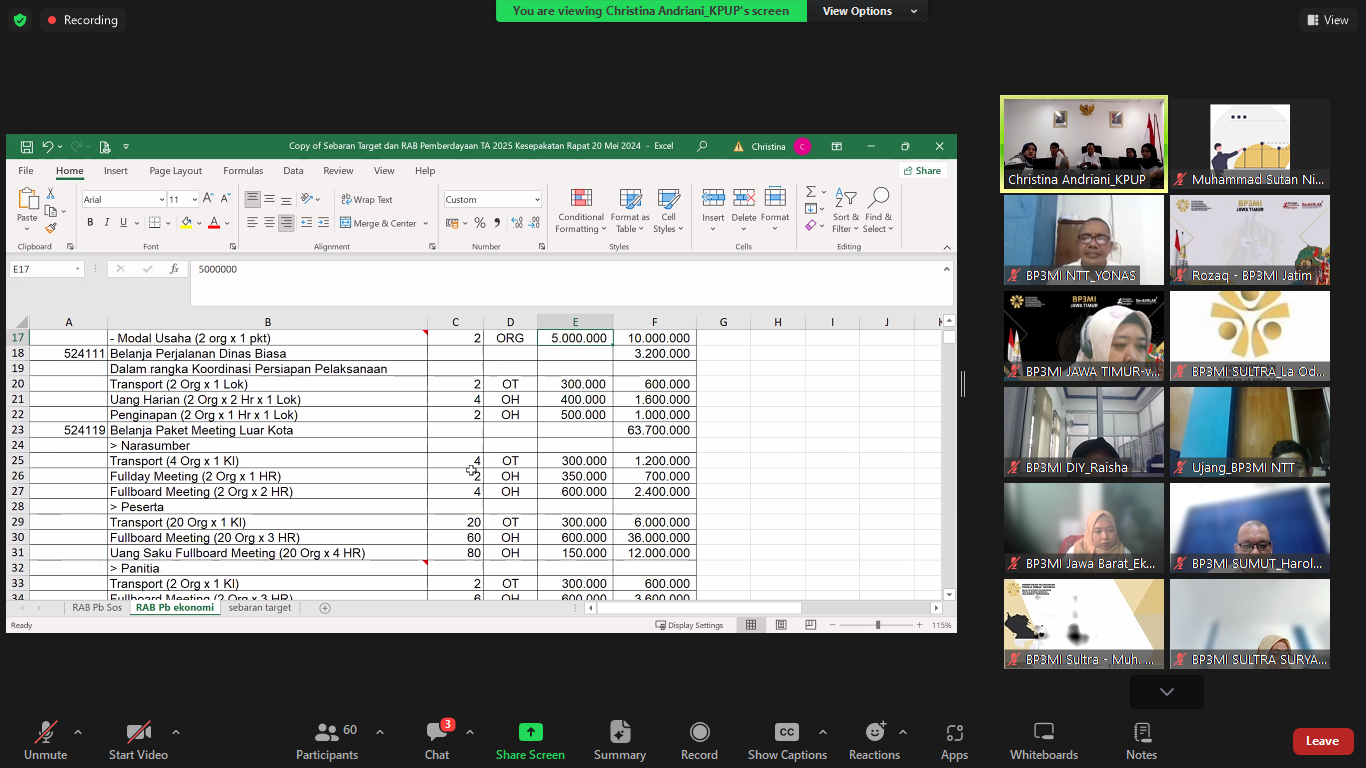Image resolution: width=1366 pixels, height=768 pixels.
Task: Click the Excel zoom level slider
Action: tap(878, 625)
